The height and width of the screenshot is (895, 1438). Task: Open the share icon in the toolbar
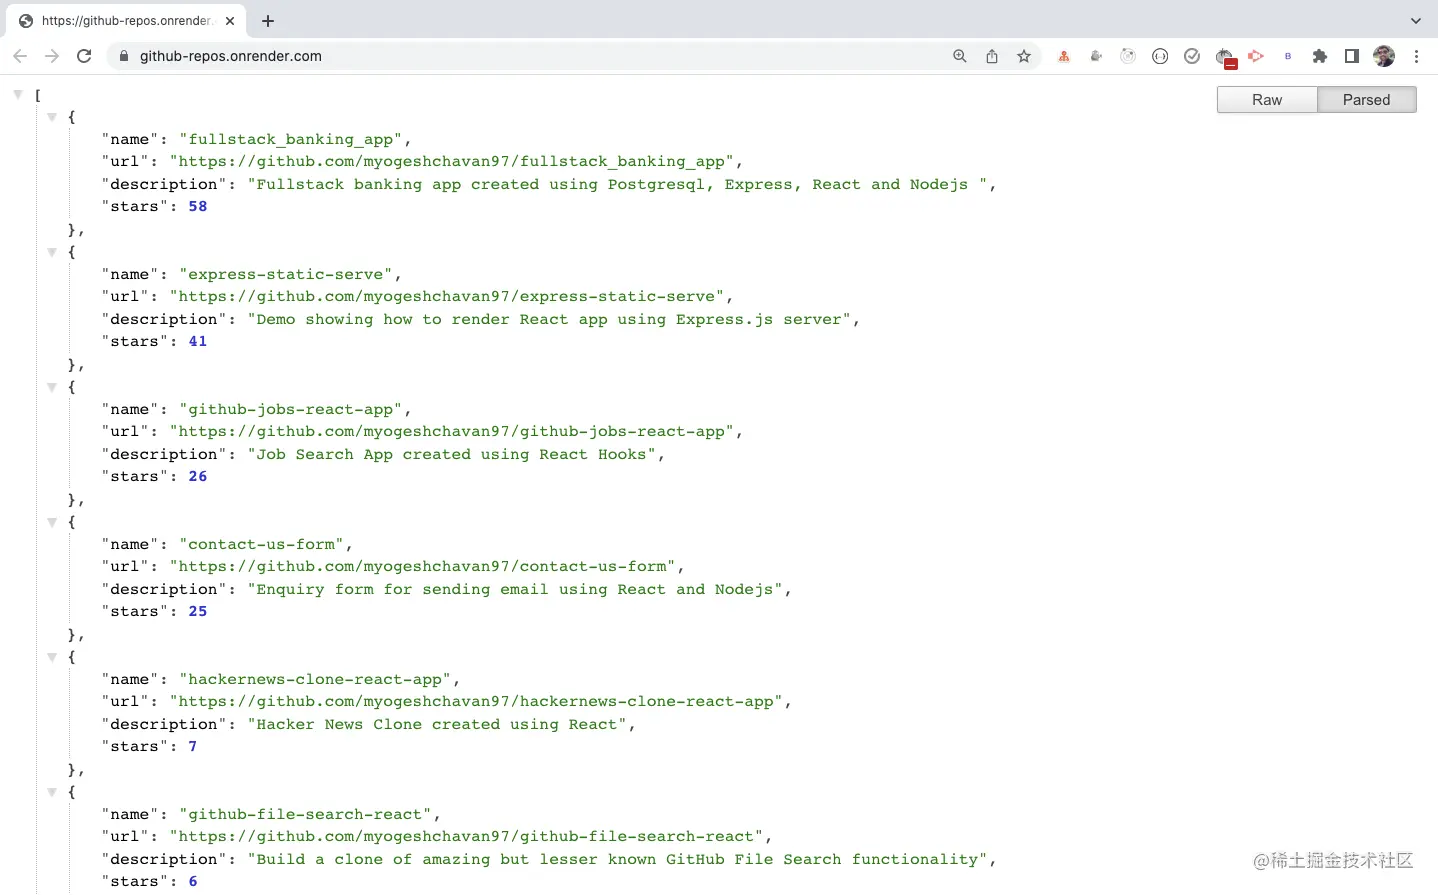(x=991, y=56)
